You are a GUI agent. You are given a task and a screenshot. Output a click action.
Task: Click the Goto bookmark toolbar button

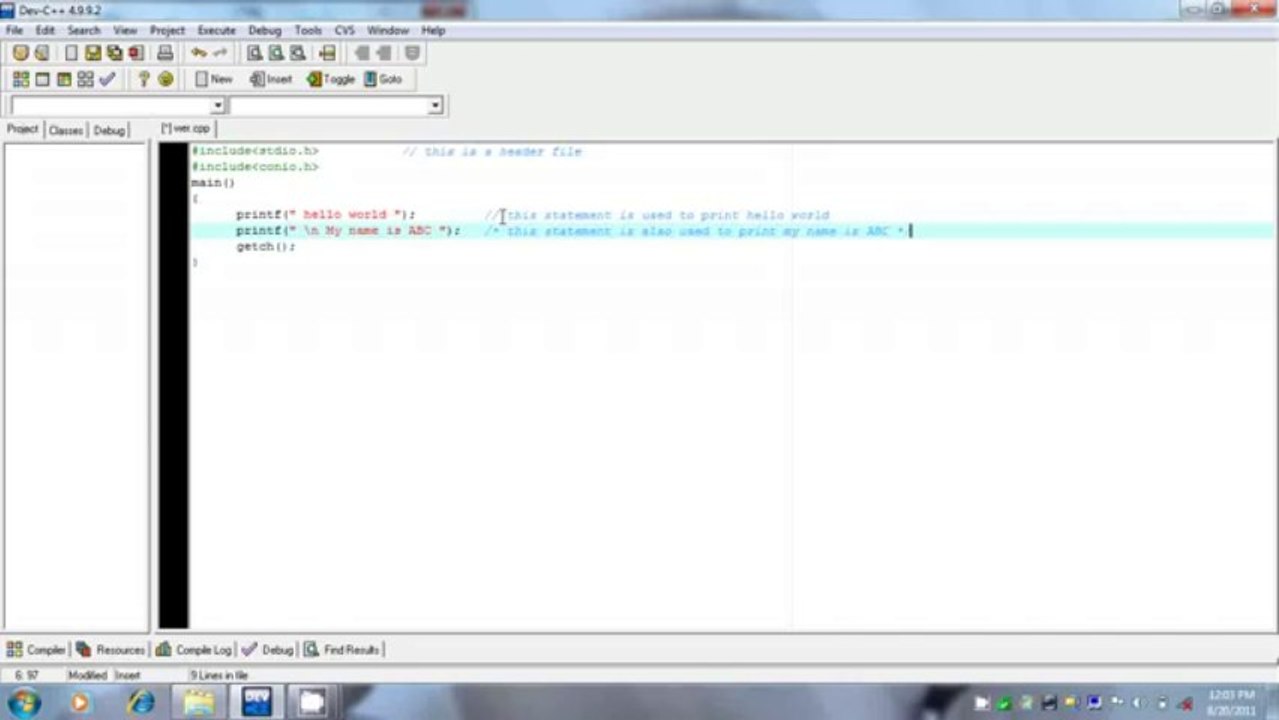point(383,79)
